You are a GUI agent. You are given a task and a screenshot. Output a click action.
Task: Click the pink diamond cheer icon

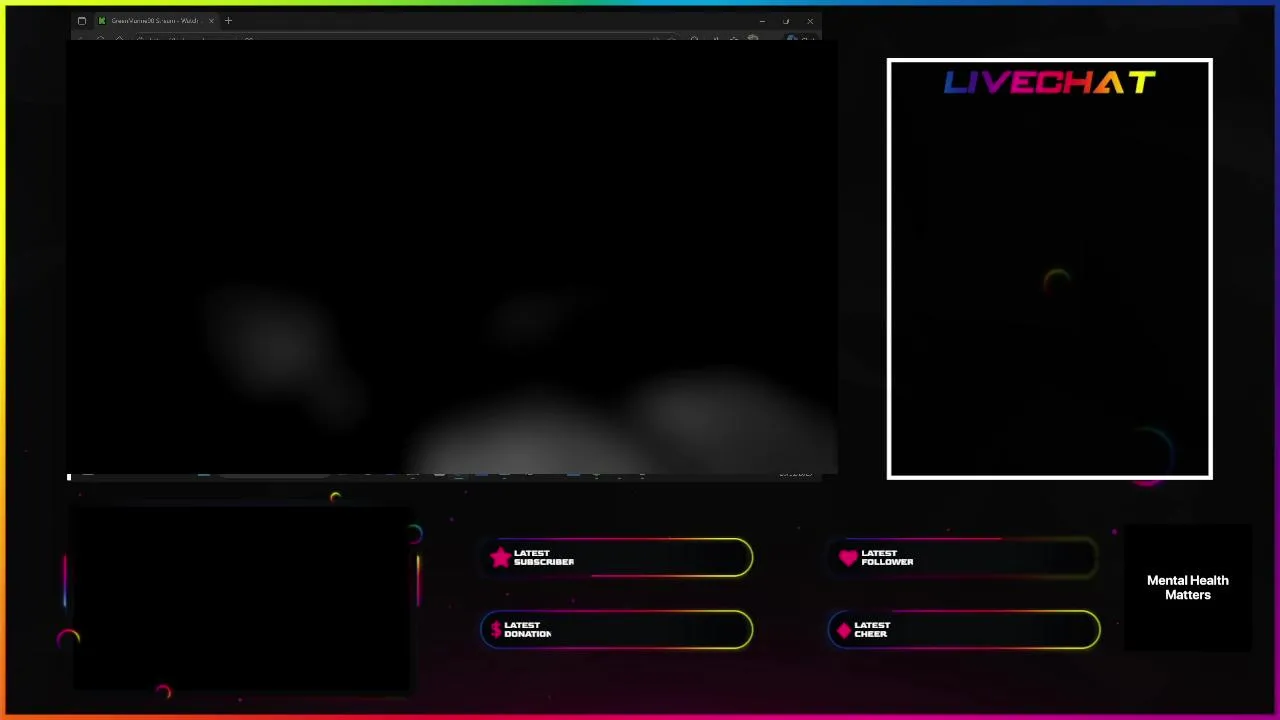click(x=843, y=630)
